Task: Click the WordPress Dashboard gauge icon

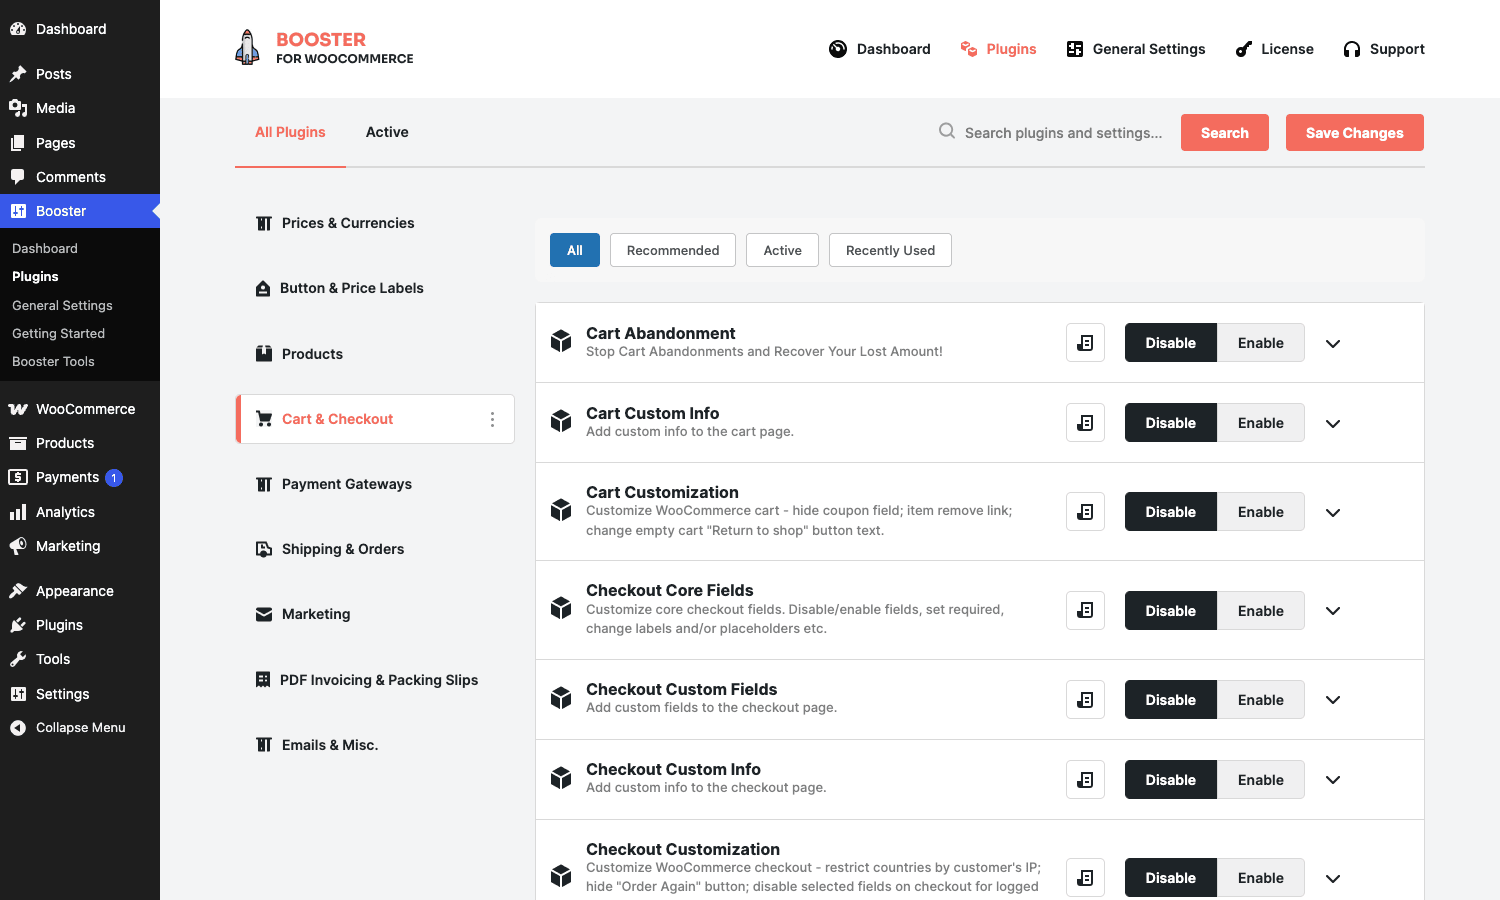Action: click(18, 29)
